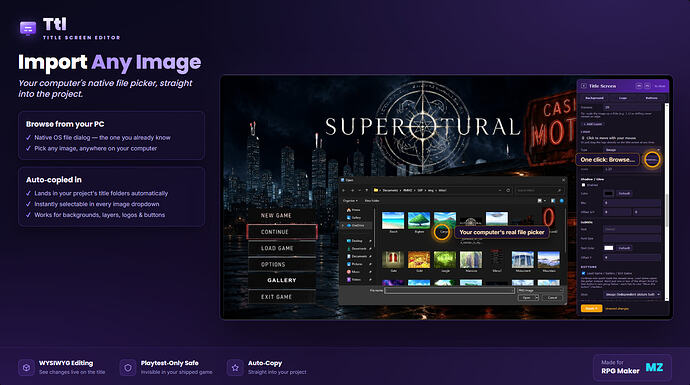Select CONTINUE in the title menu
The height and width of the screenshot is (385, 690).
tap(282, 232)
